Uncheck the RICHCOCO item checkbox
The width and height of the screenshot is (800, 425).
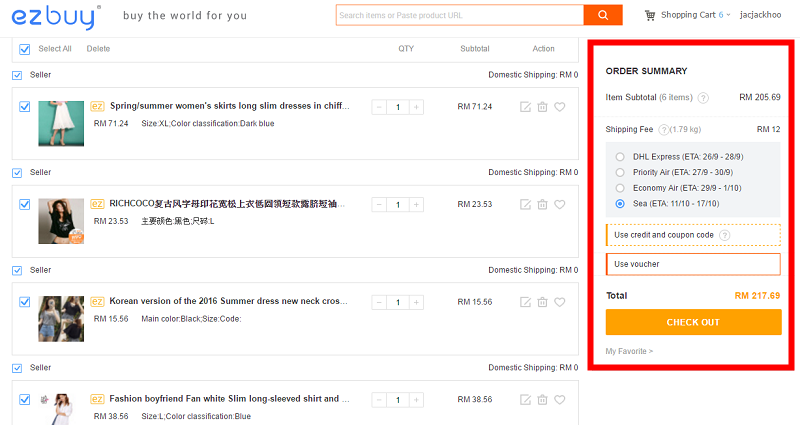point(24,204)
